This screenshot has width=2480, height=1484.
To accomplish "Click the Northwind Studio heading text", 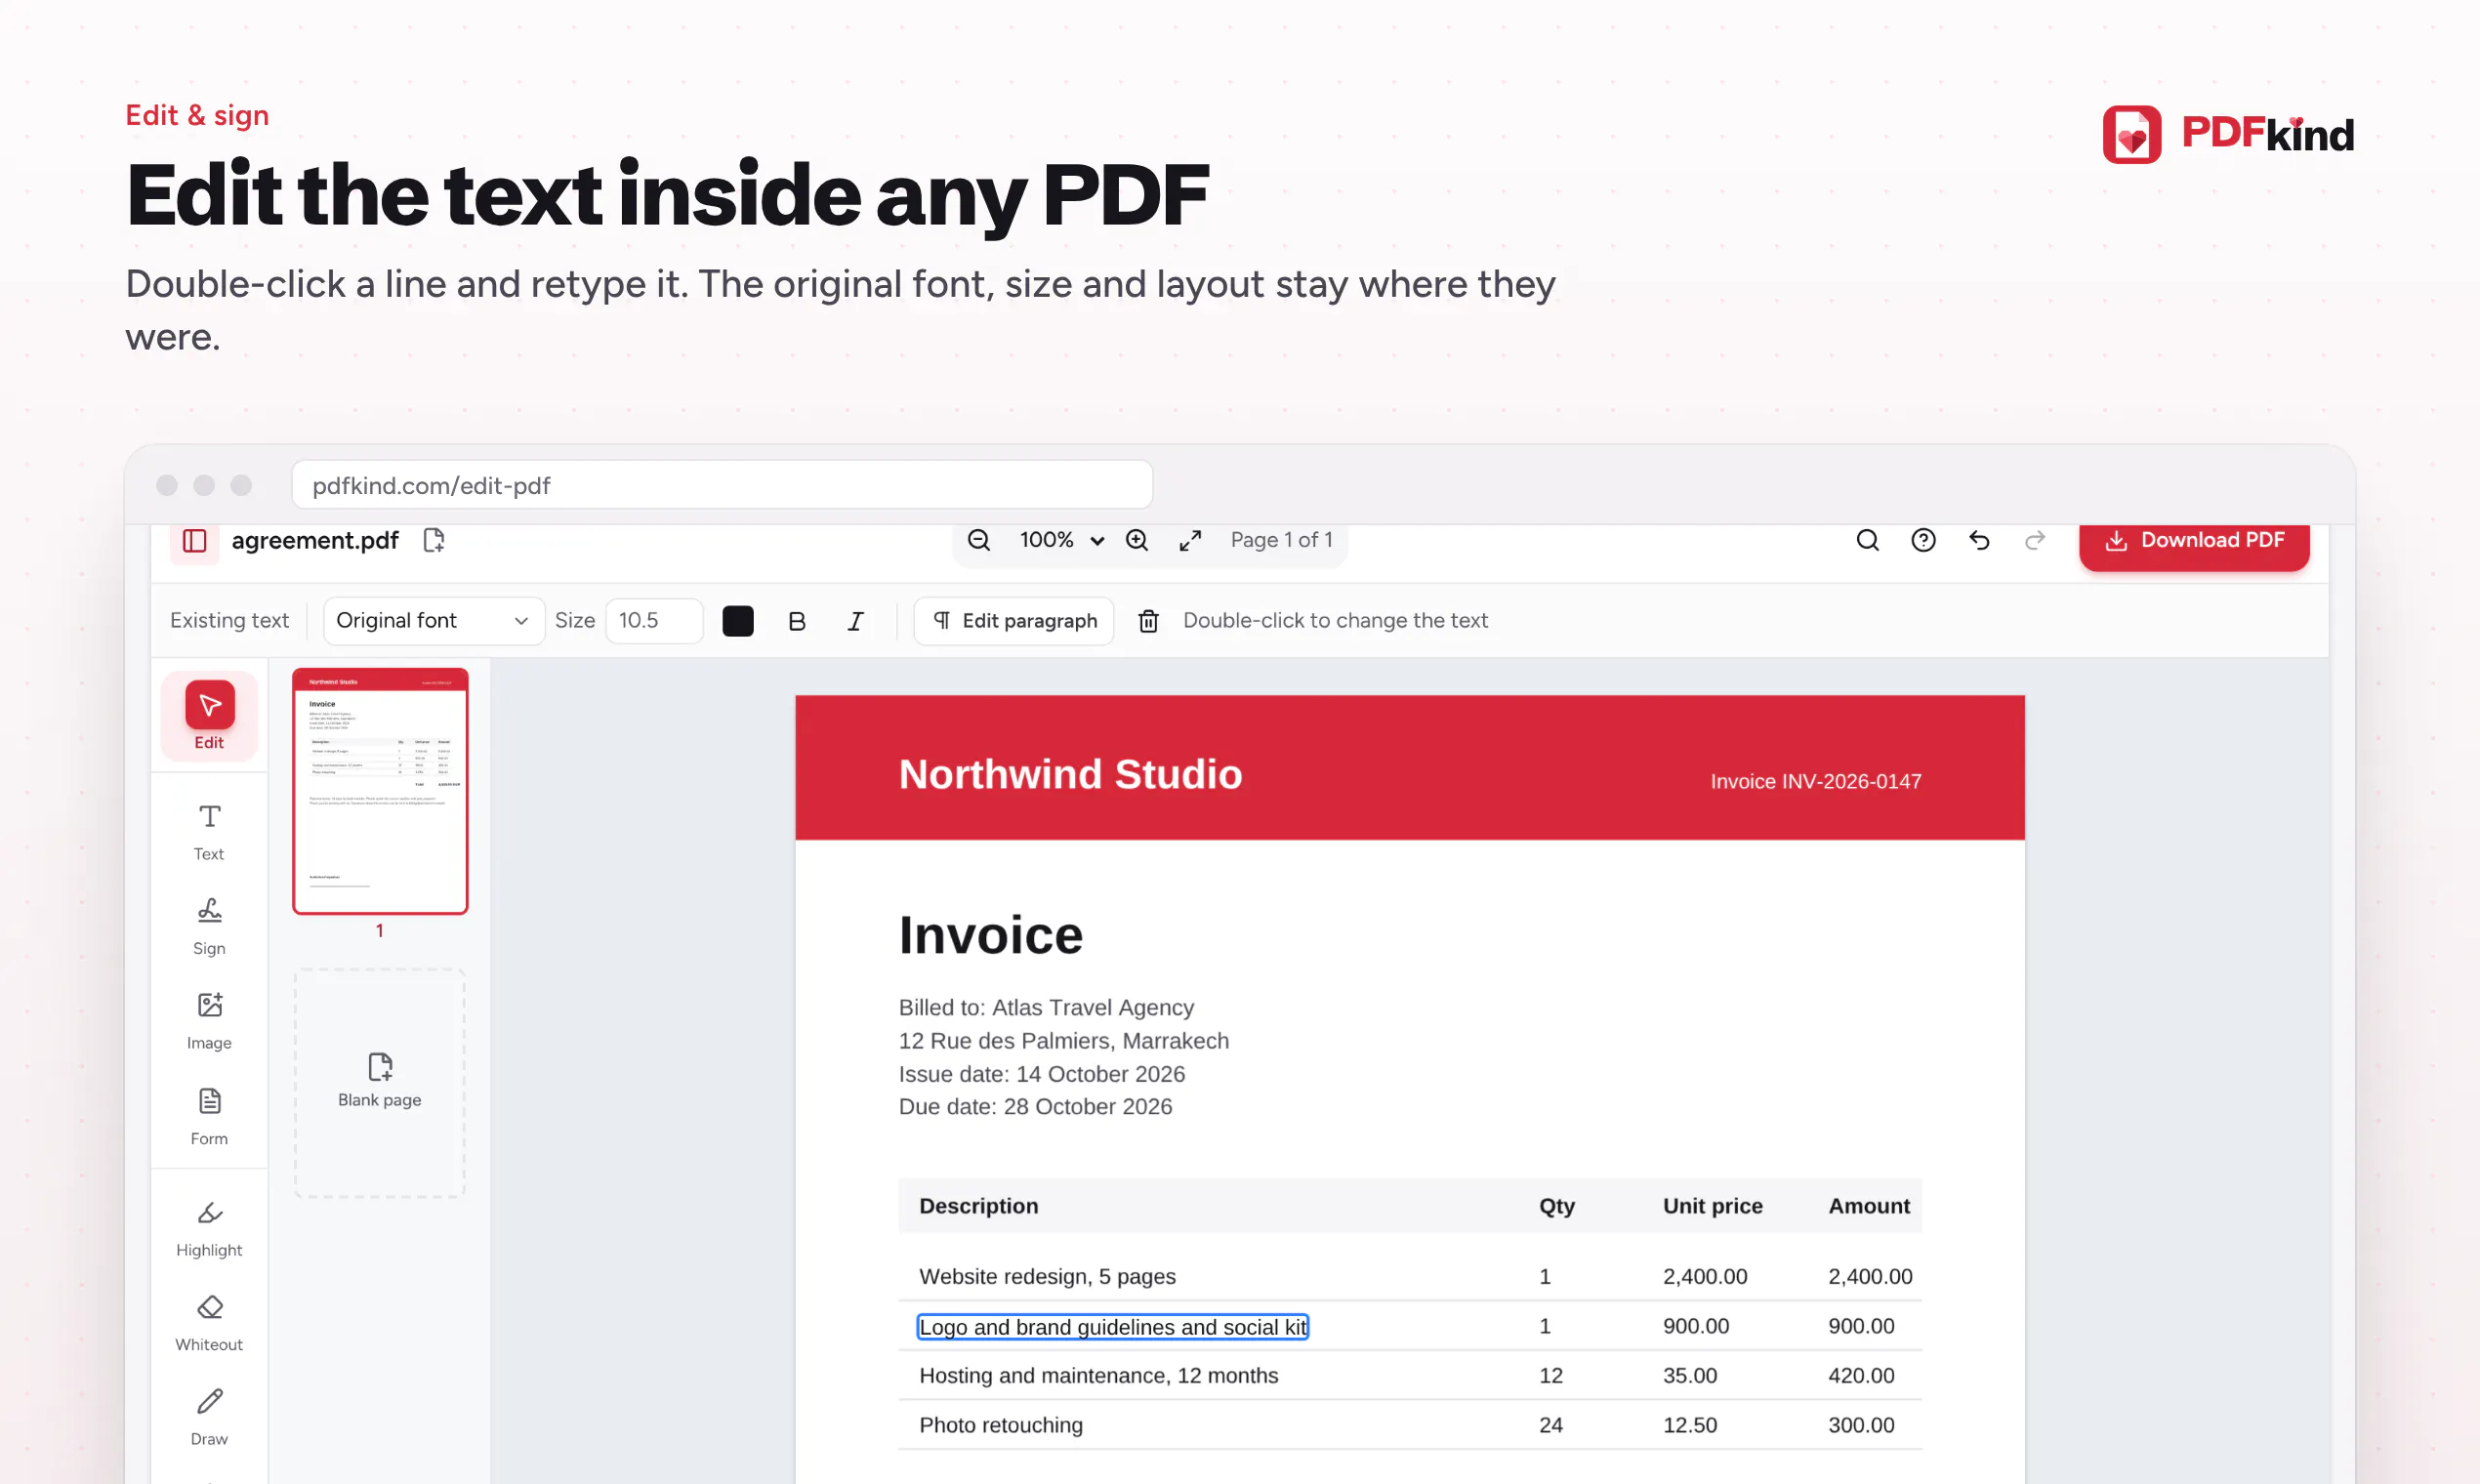I will [x=1070, y=775].
